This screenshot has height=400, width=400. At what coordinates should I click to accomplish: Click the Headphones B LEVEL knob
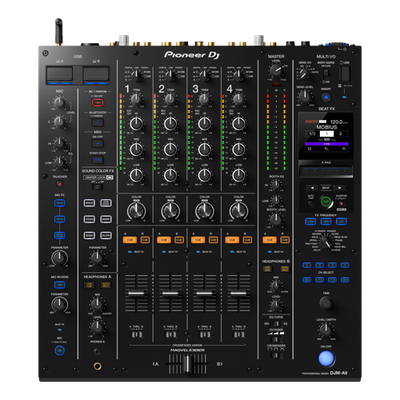click(x=276, y=304)
